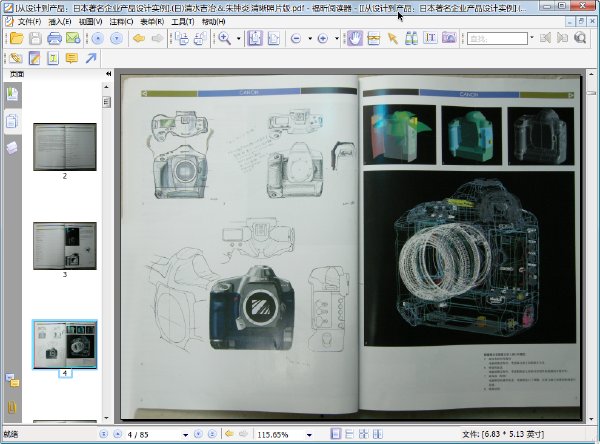Open the comments panel in sidebar
600x444 pixels.
12,380
